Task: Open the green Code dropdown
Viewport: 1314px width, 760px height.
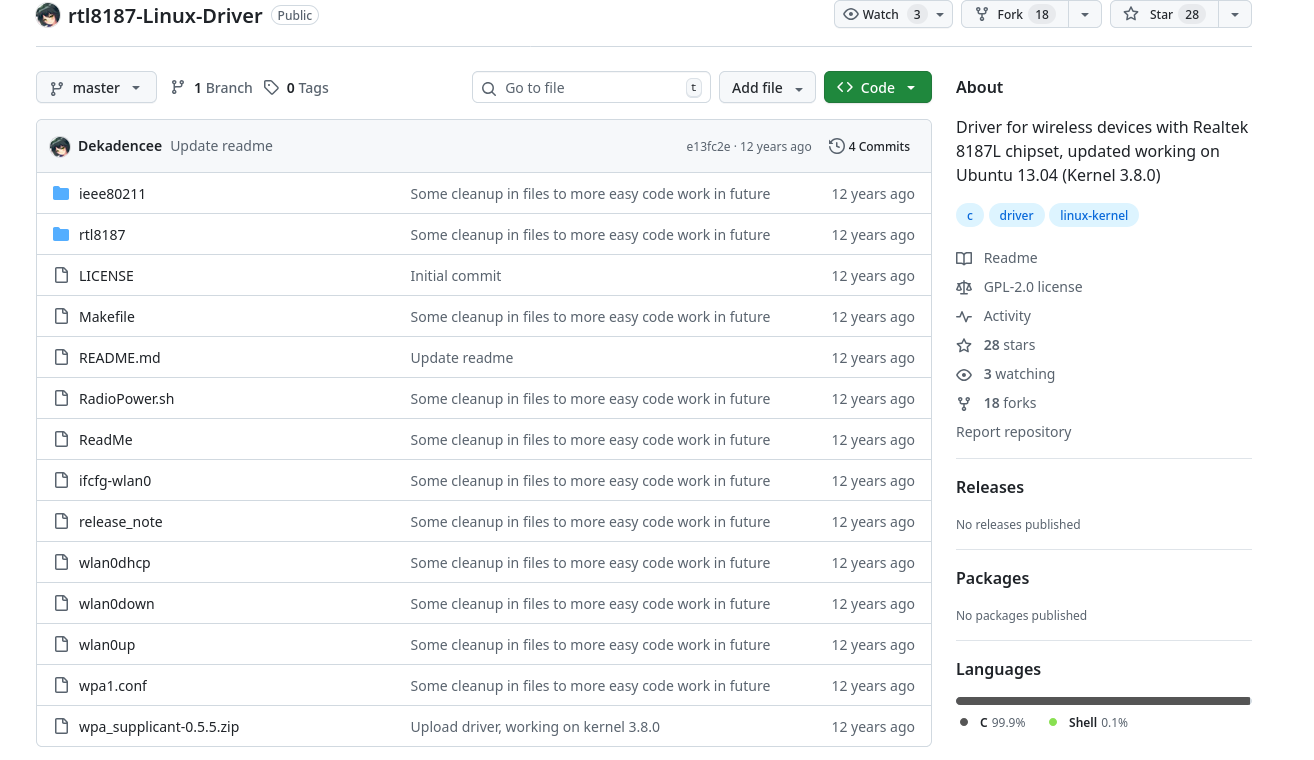Action: (x=878, y=88)
